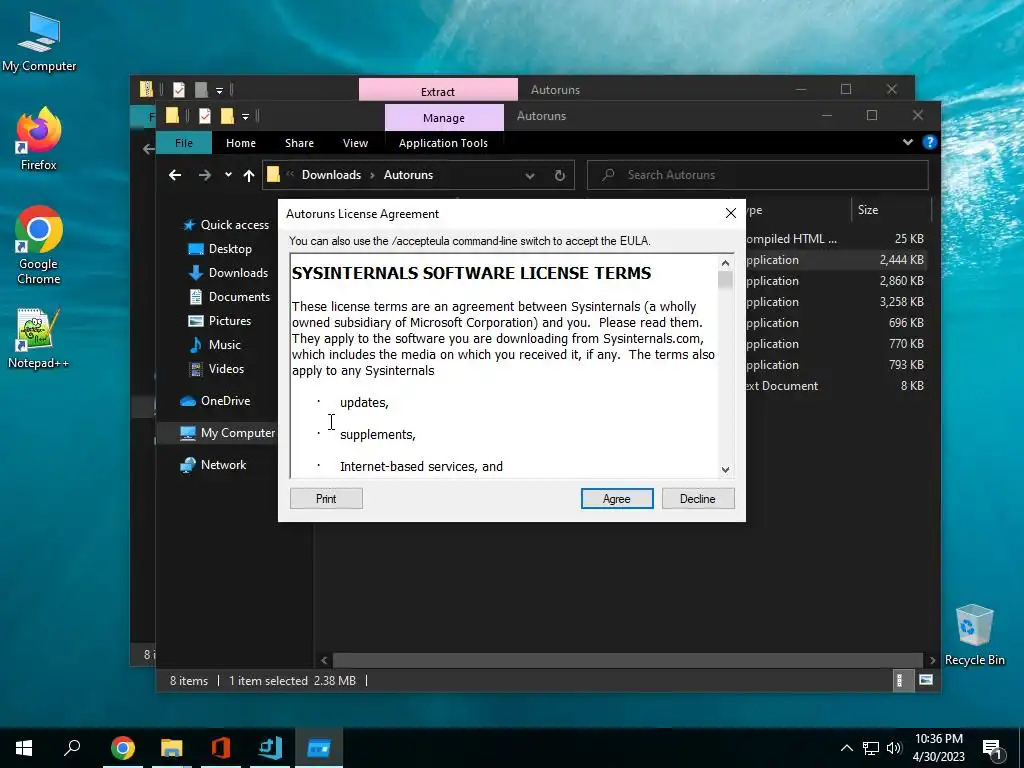The height and width of the screenshot is (768, 1024).
Task: Click the active Autoruns taskbar icon
Action: tap(319, 748)
